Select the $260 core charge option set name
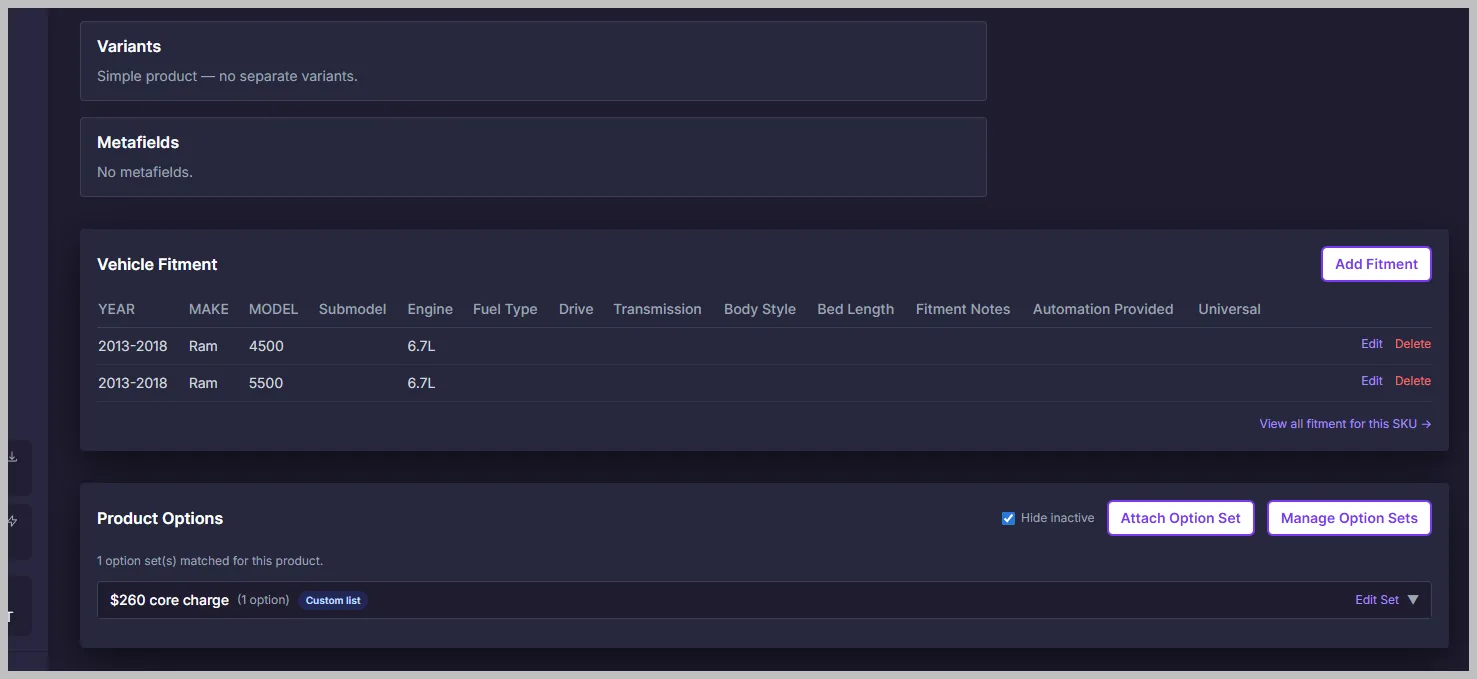The width and height of the screenshot is (1477, 679). [x=170, y=600]
